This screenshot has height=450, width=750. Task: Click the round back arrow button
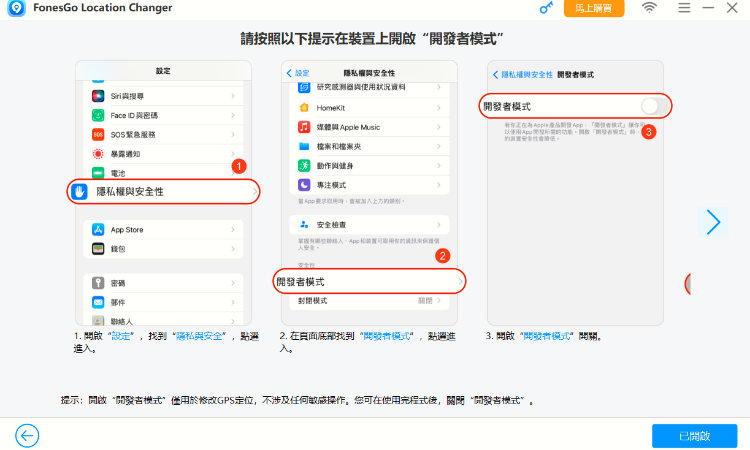[x=27, y=436]
